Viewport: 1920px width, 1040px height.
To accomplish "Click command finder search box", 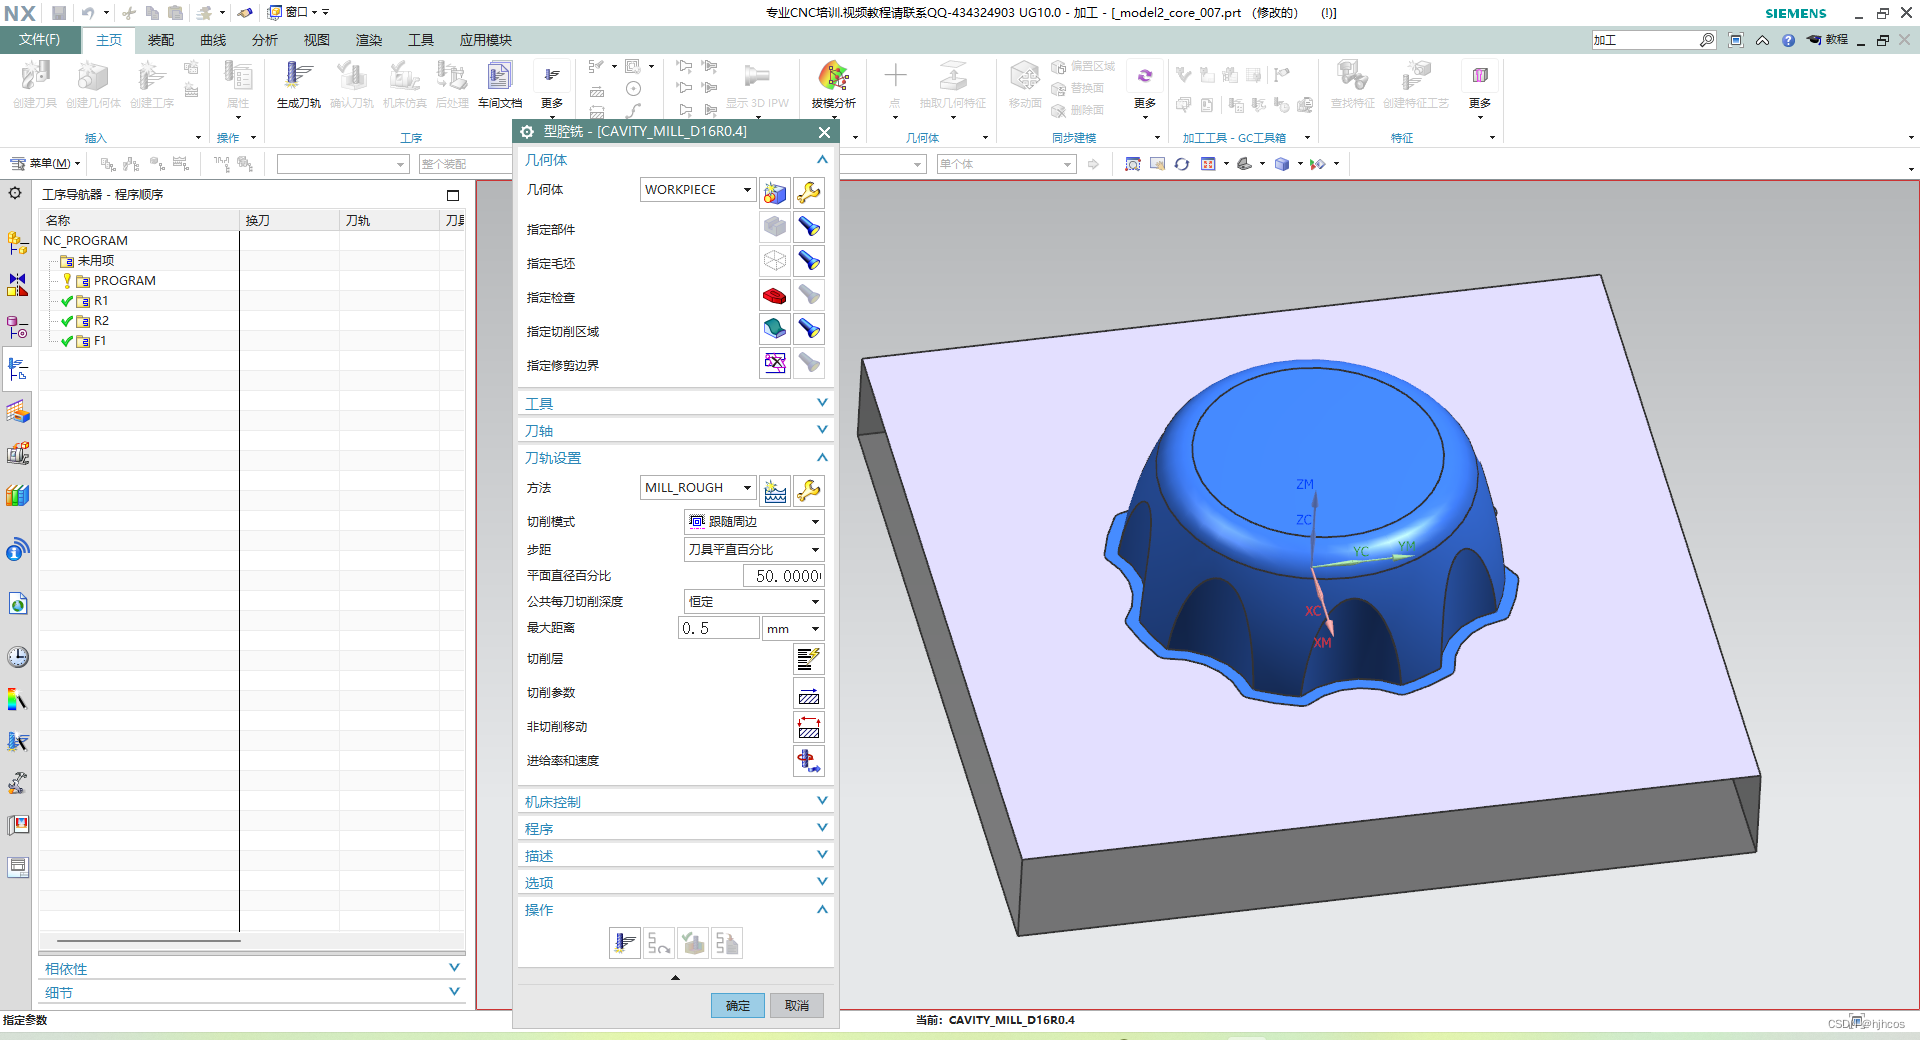I will (1646, 40).
